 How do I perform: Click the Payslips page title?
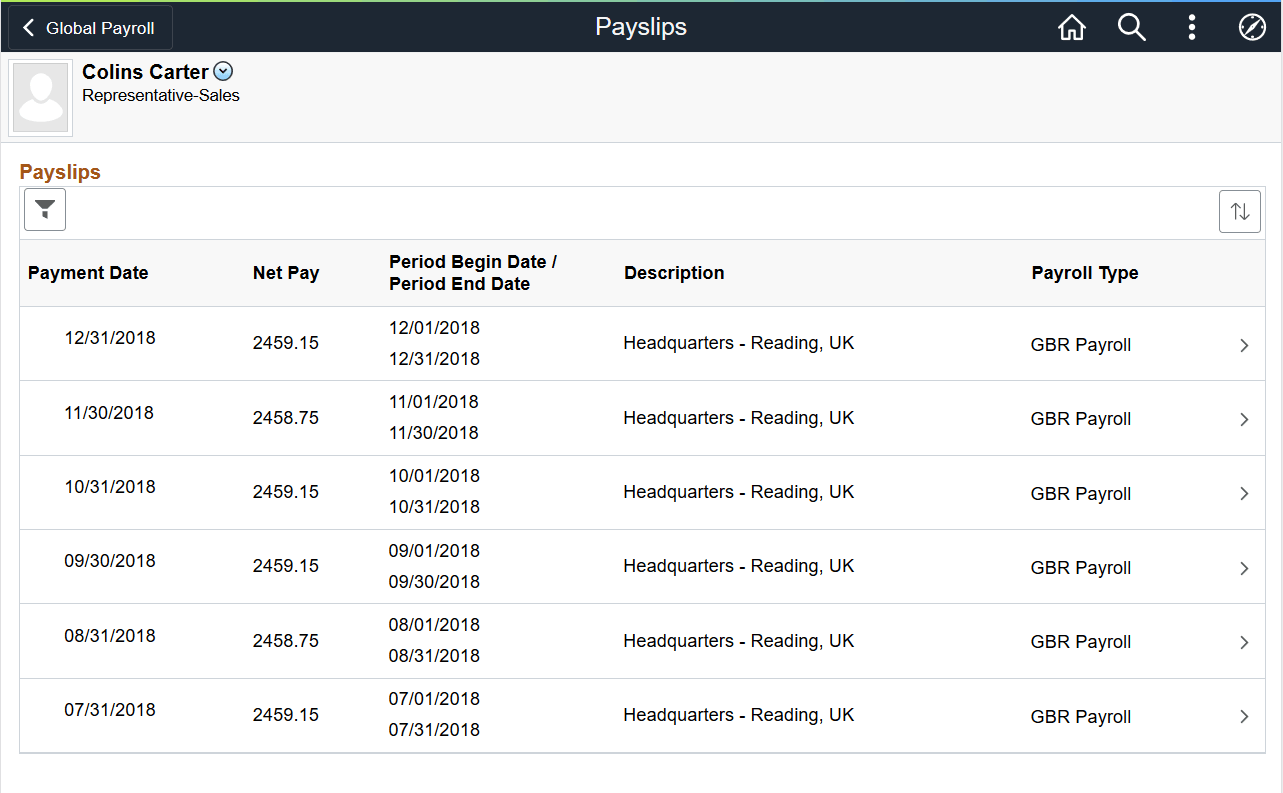(x=640, y=27)
